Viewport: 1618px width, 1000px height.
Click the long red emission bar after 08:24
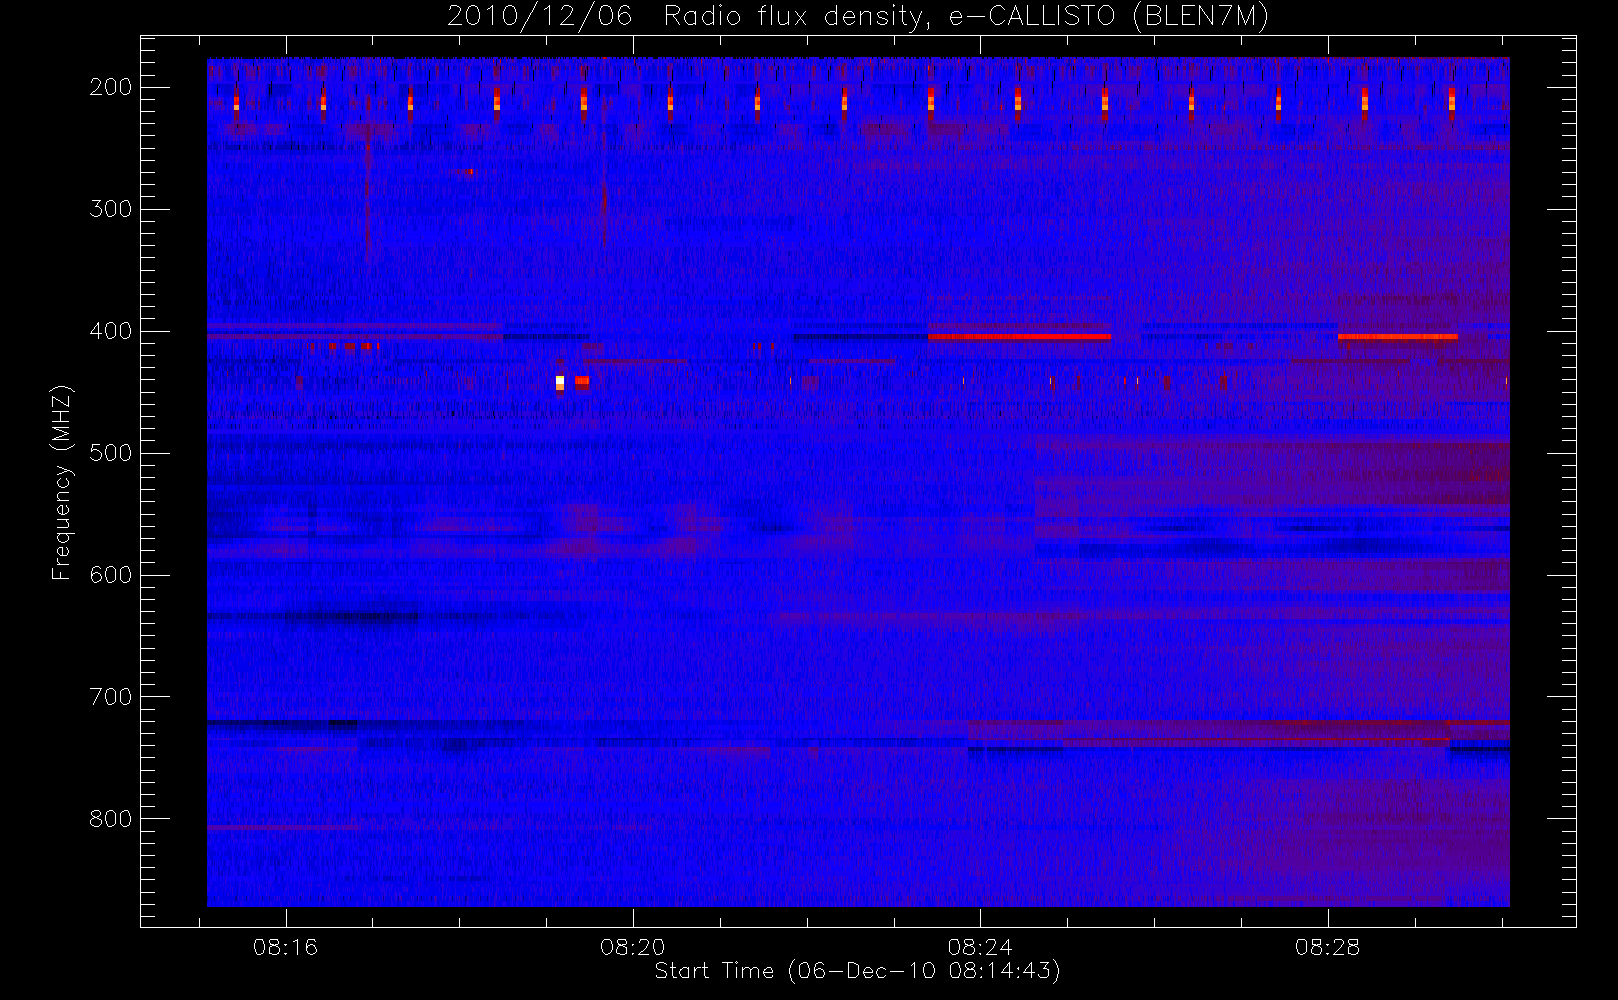point(1019,337)
